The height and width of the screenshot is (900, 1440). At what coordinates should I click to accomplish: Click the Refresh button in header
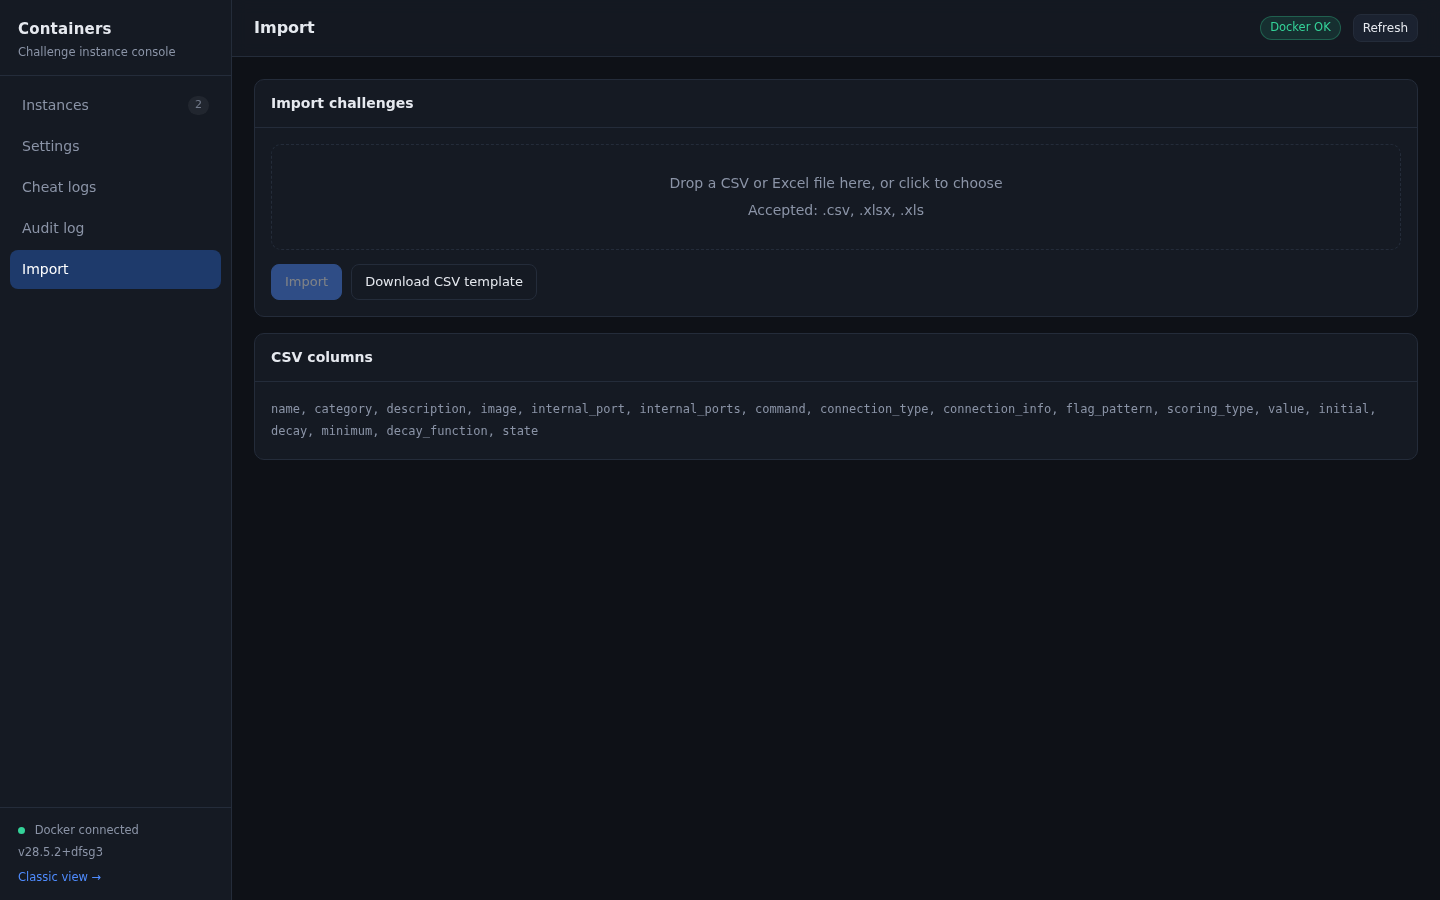pos(1385,28)
